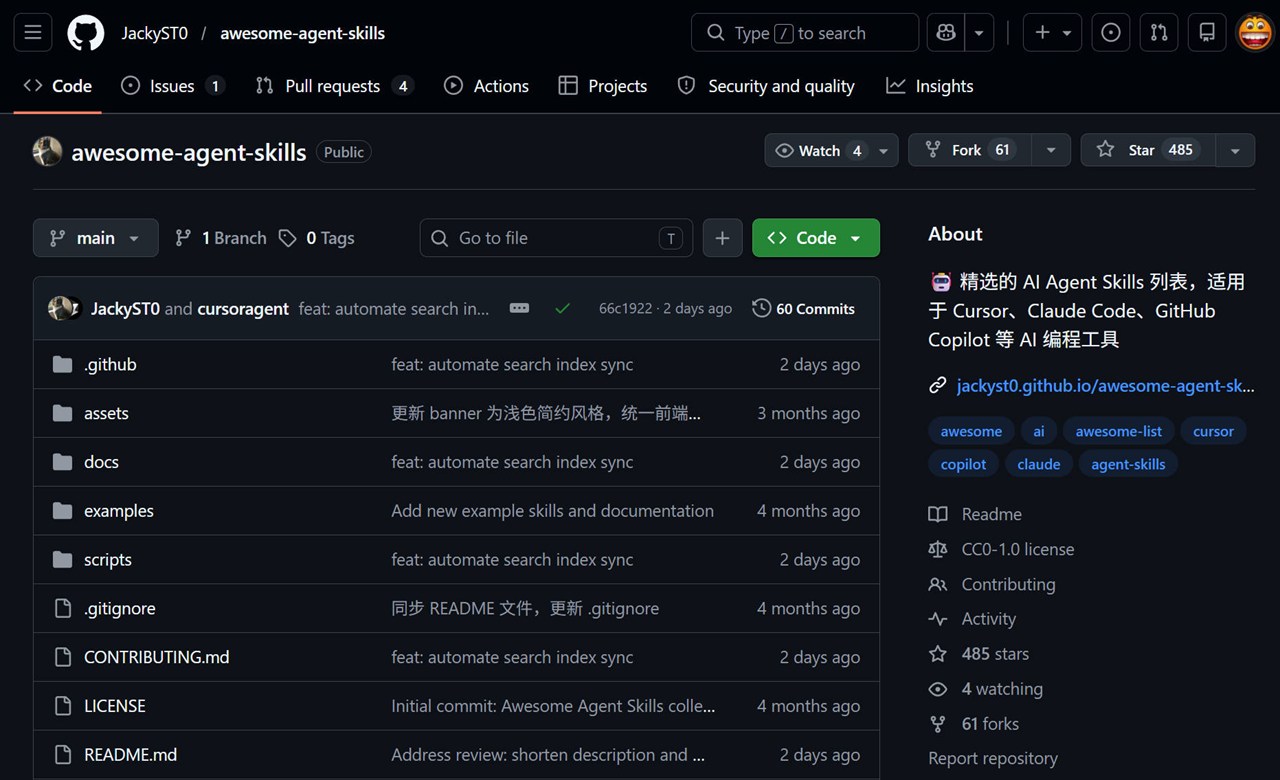Switch to the Pull requests tab
The image size is (1280, 780).
[x=334, y=86]
